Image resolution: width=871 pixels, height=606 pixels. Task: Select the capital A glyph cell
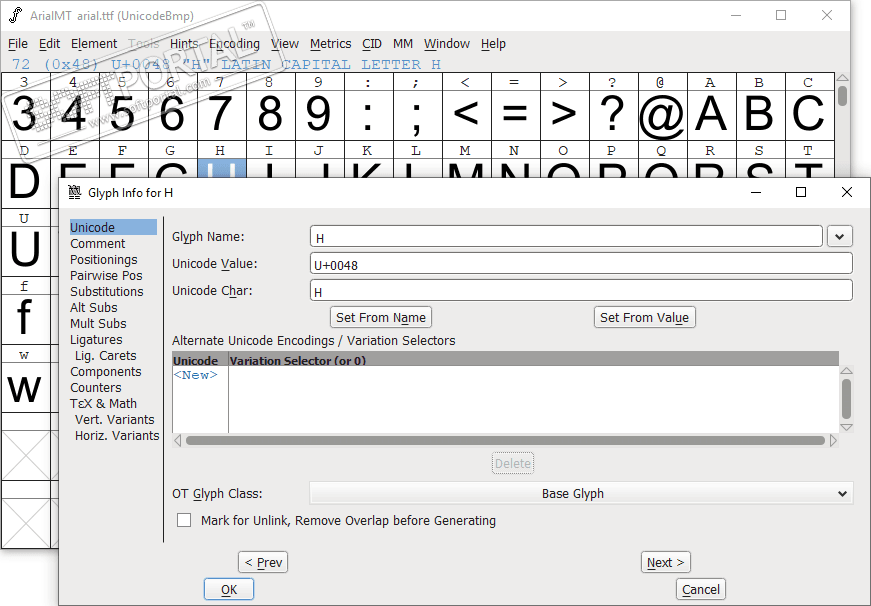coord(711,114)
